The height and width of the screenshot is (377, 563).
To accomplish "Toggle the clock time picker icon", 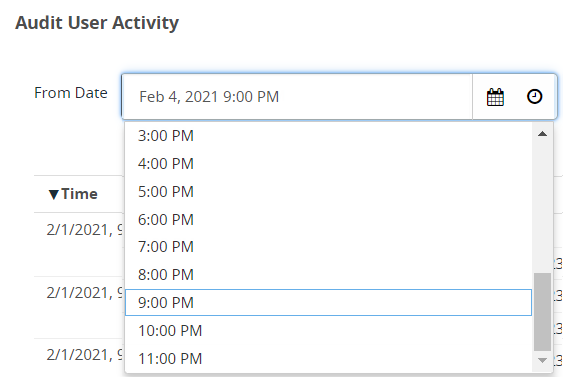I will click(534, 97).
